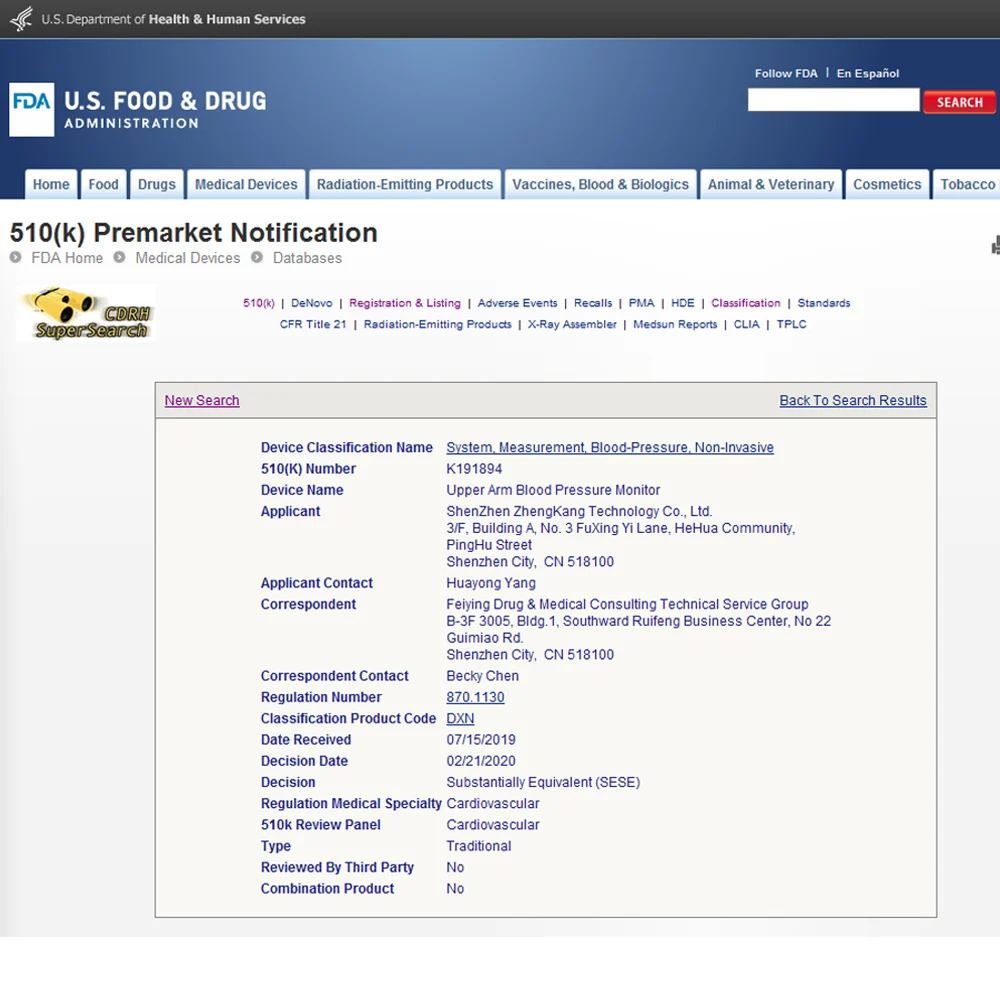1000x1000 pixels.
Task: Open the Home tab
Action: [x=51, y=184]
